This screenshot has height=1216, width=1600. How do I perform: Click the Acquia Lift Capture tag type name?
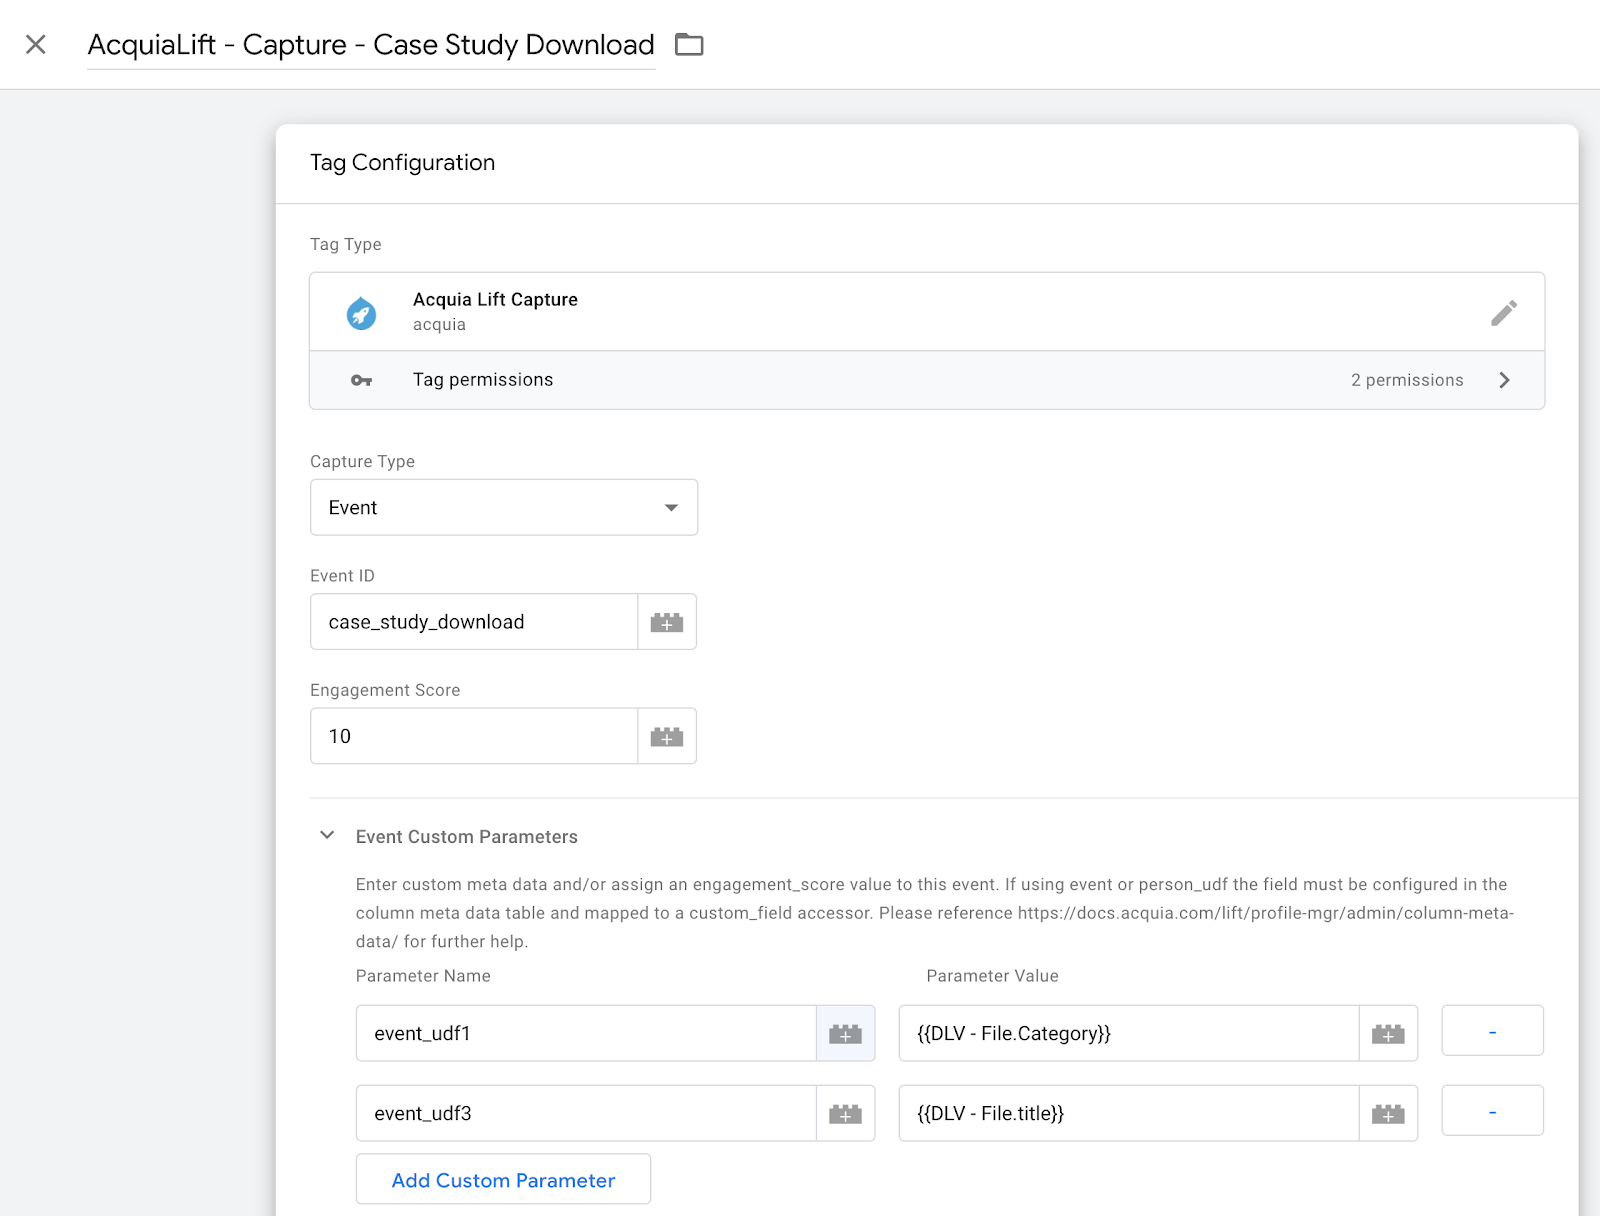(495, 299)
